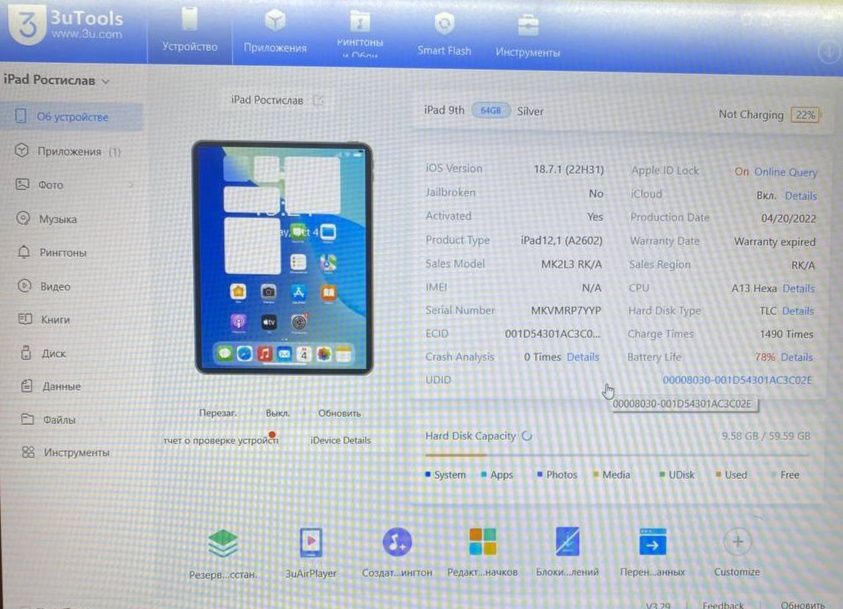Image resolution: width=843 pixels, height=609 pixels.
Task: Open Battery Life Details link
Action: click(797, 357)
